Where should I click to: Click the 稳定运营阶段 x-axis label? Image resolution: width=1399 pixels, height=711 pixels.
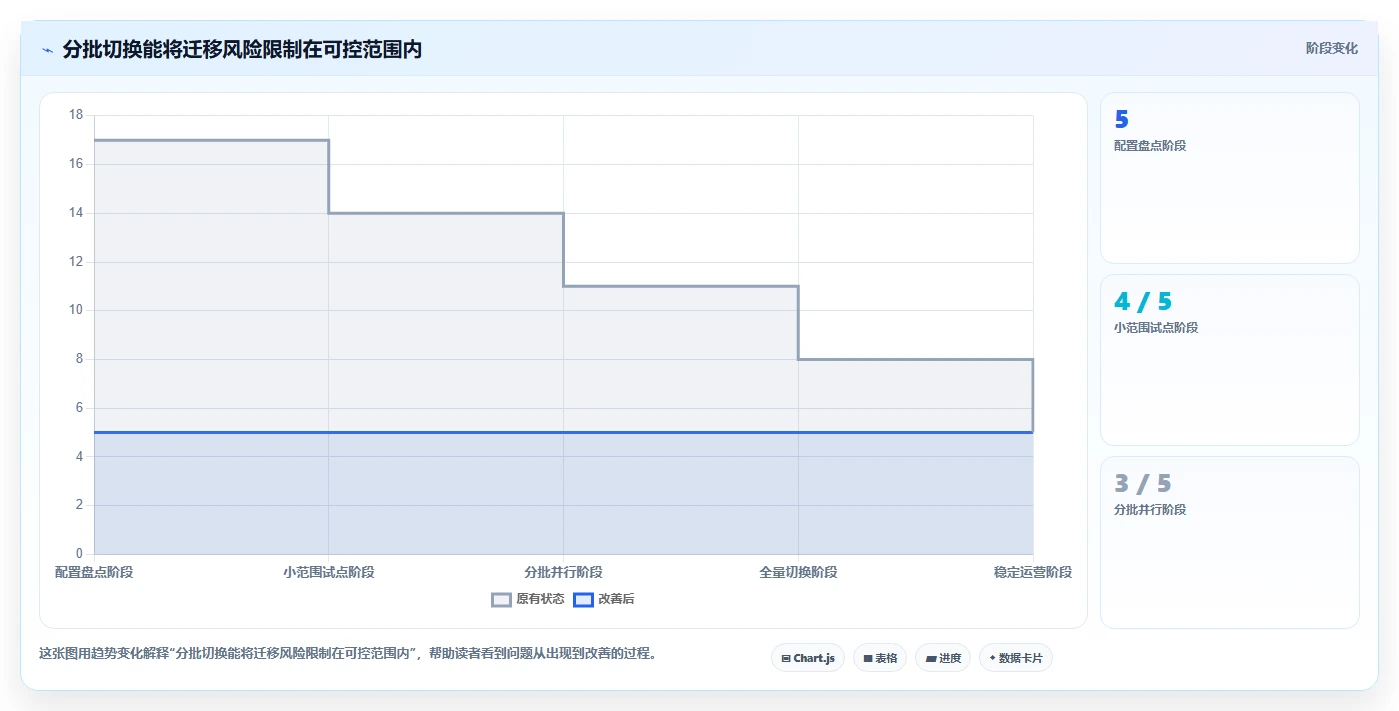(1033, 572)
